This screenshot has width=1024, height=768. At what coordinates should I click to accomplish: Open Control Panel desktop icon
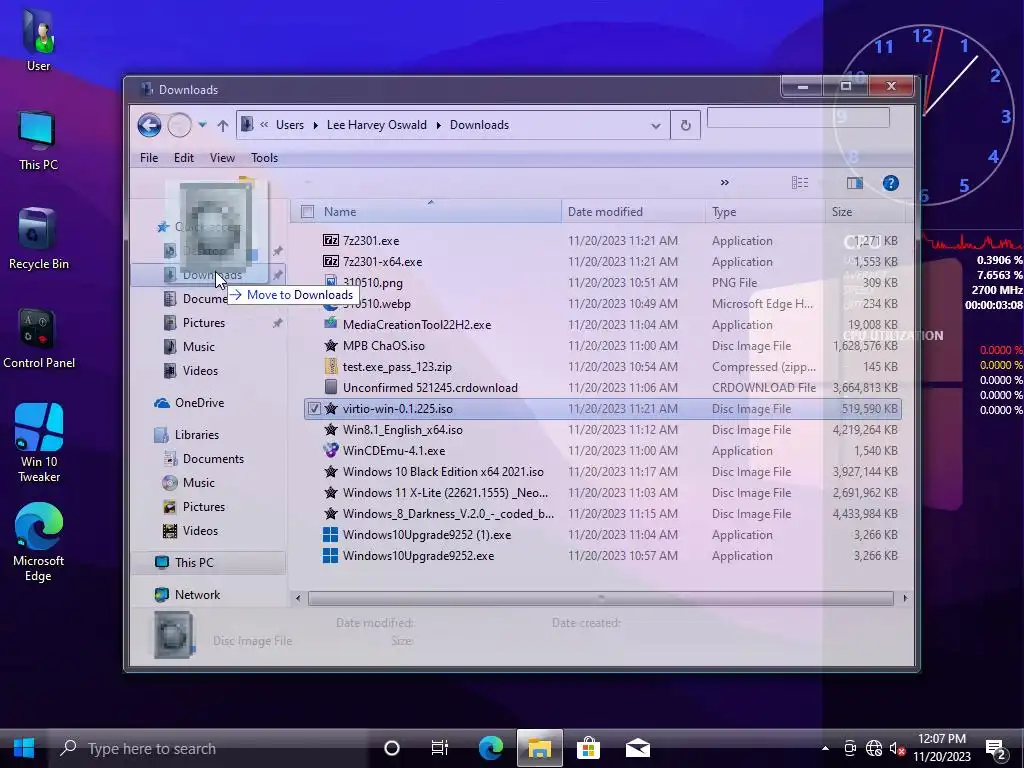[x=39, y=338]
